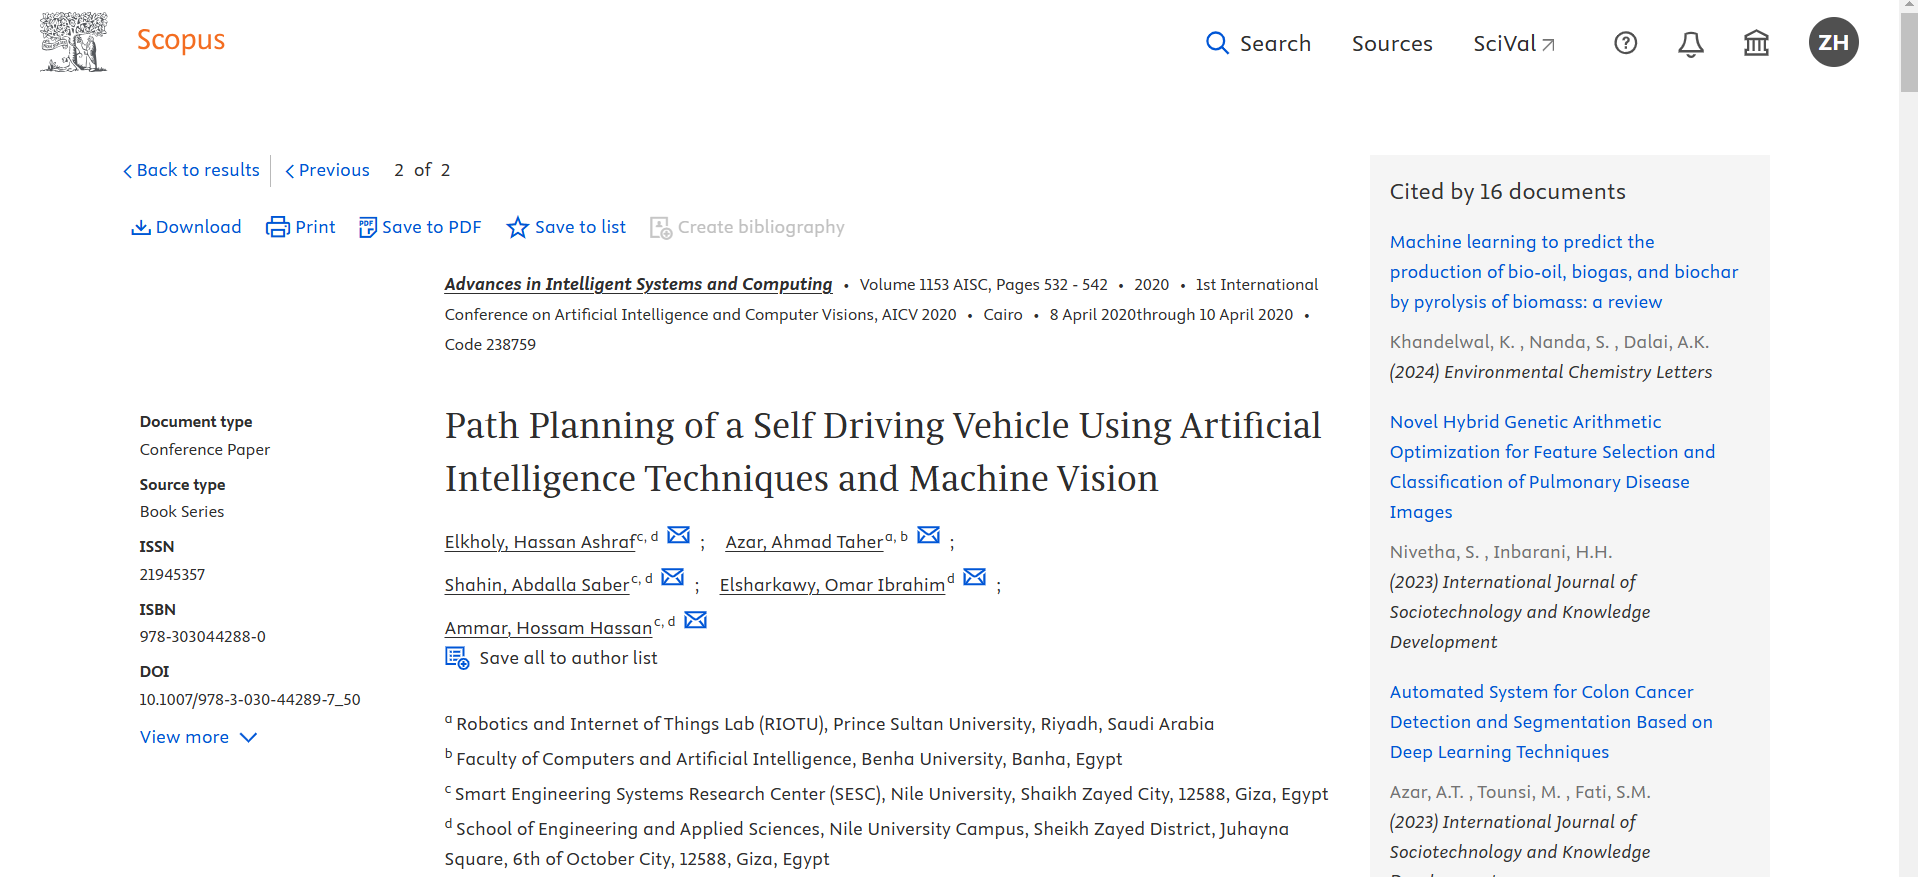Open the help question mark icon
Viewport: 1918px width, 877px height.
pyautogui.click(x=1626, y=43)
